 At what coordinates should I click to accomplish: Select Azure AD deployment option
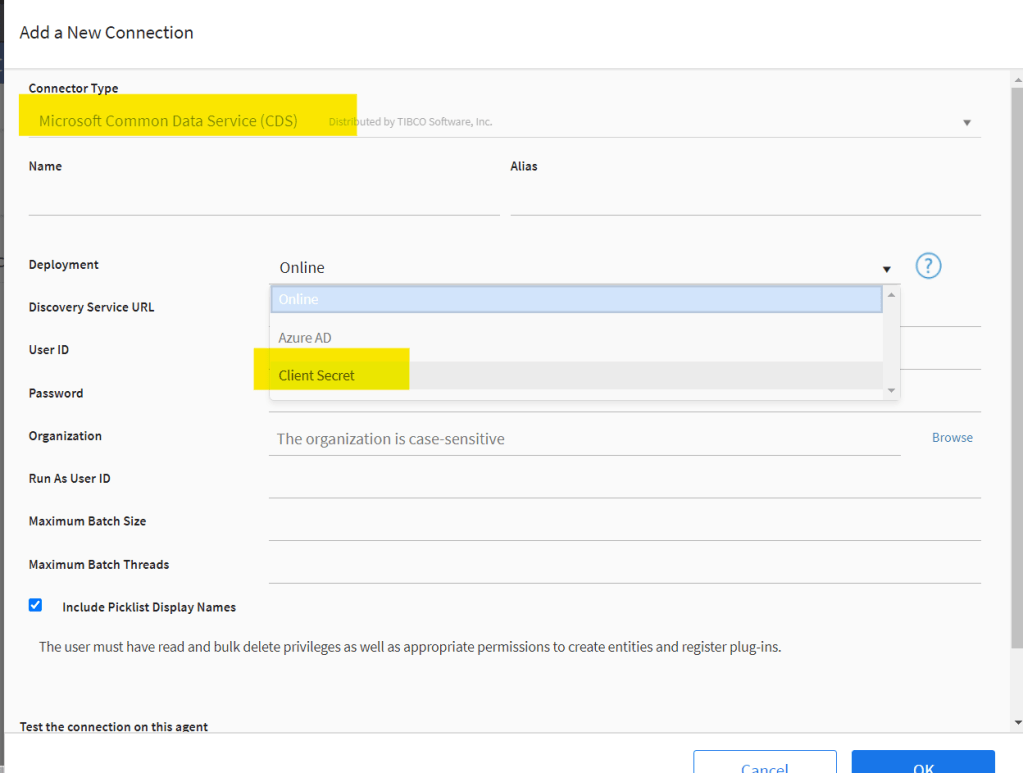pyautogui.click(x=575, y=338)
